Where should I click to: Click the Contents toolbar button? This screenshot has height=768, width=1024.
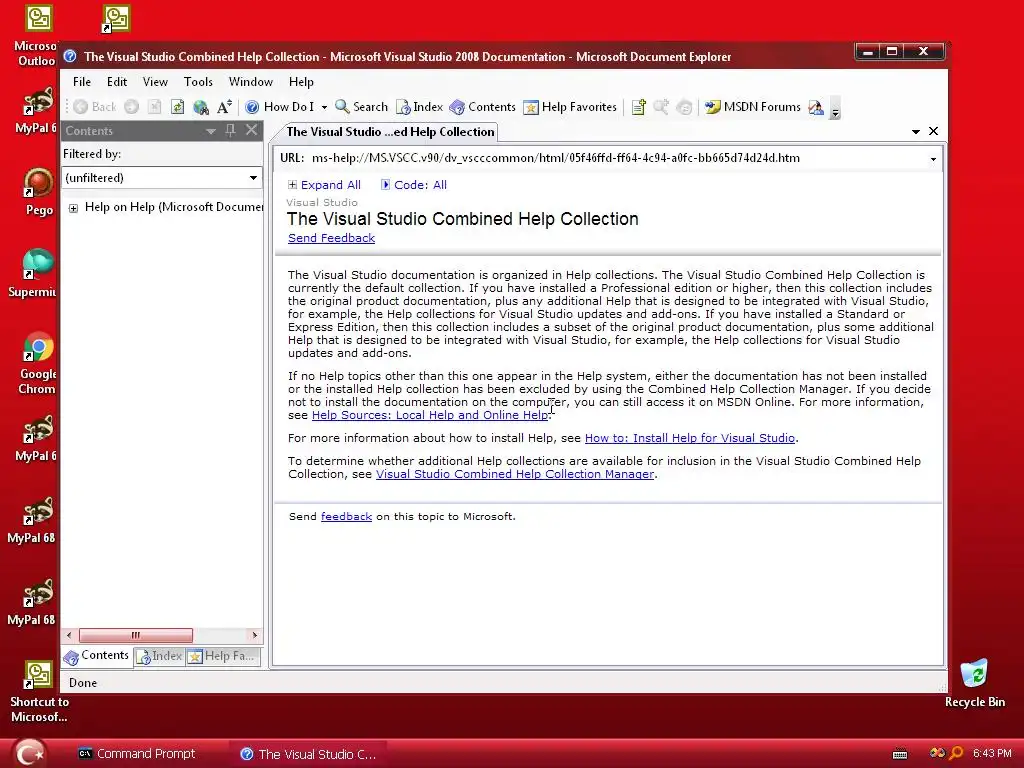tap(483, 106)
